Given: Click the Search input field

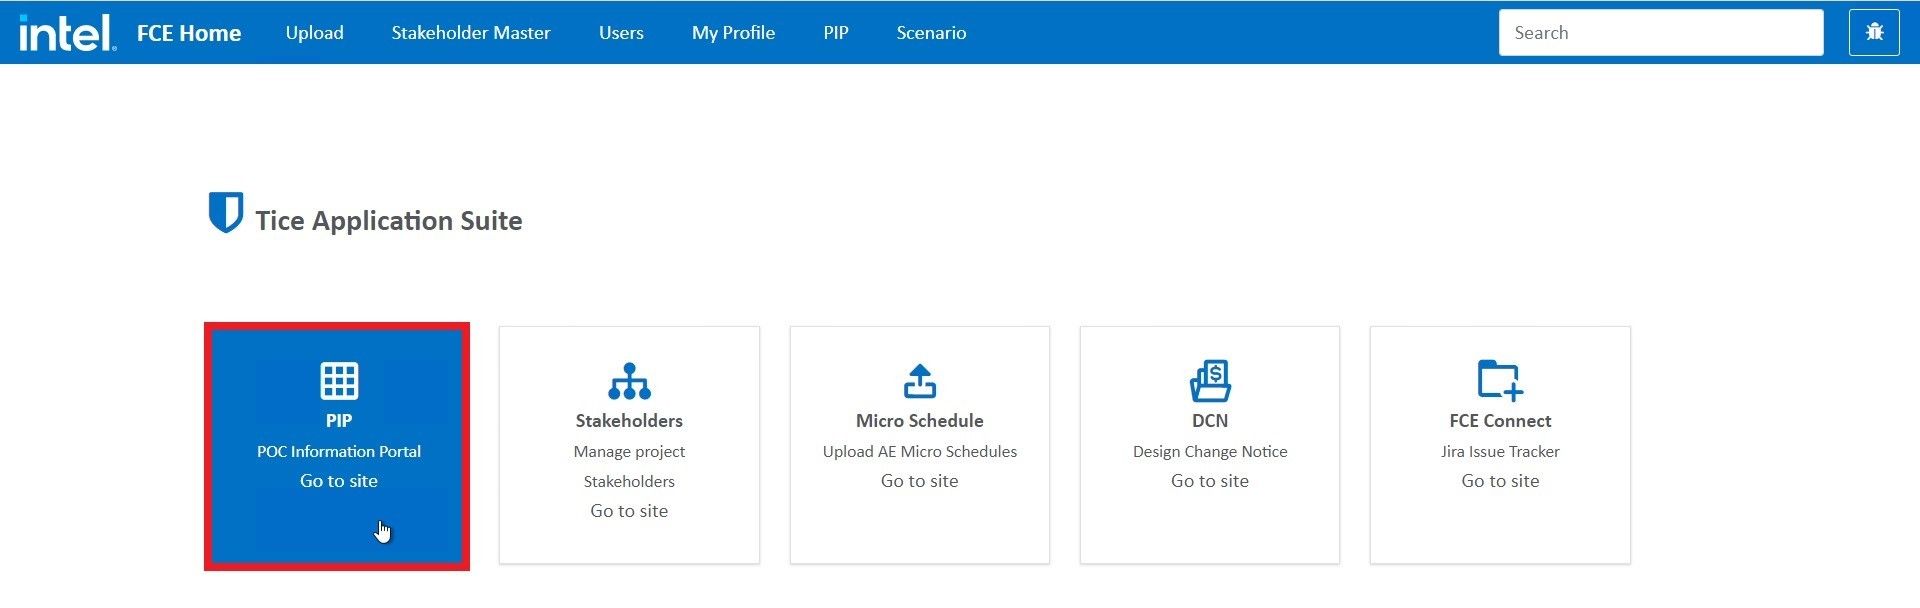Looking at the screenshot, I should (x=1660, y=33).
